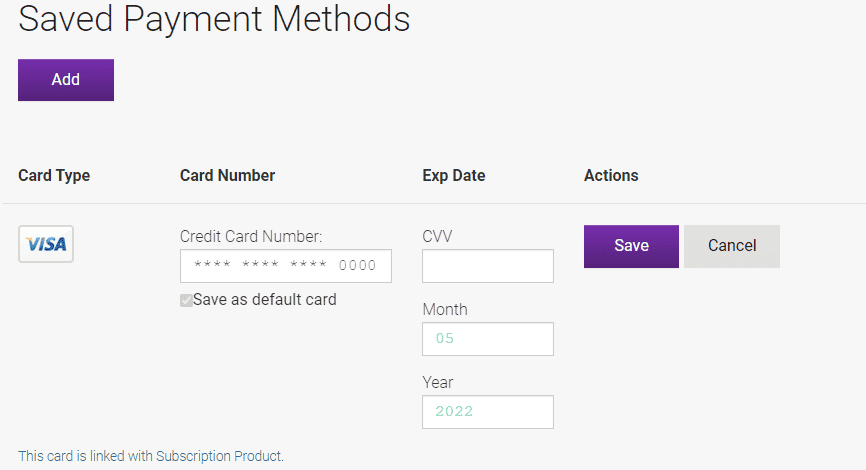Click the VISA card logo
866x470 pixels.
tap(46, 244)
